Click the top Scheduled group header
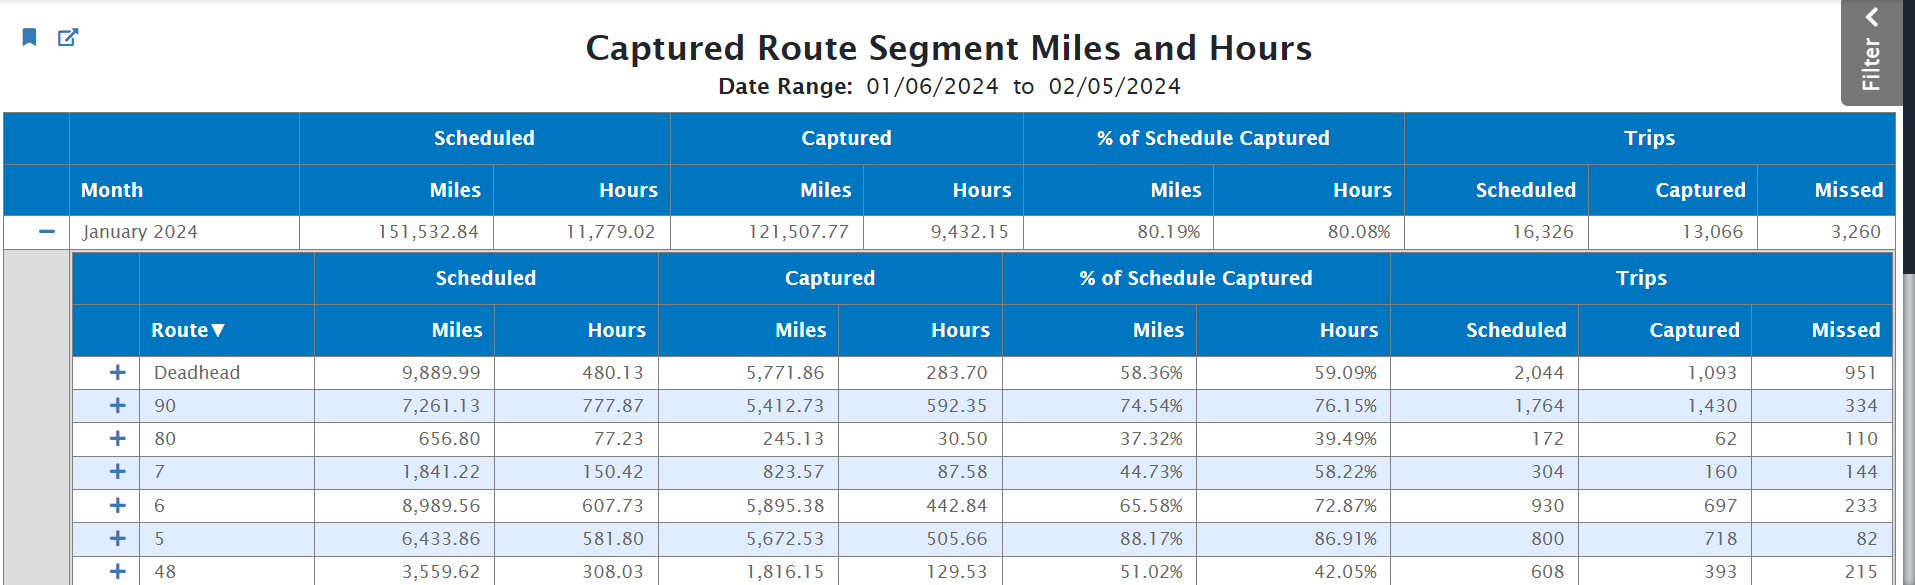 coord(484,139)
